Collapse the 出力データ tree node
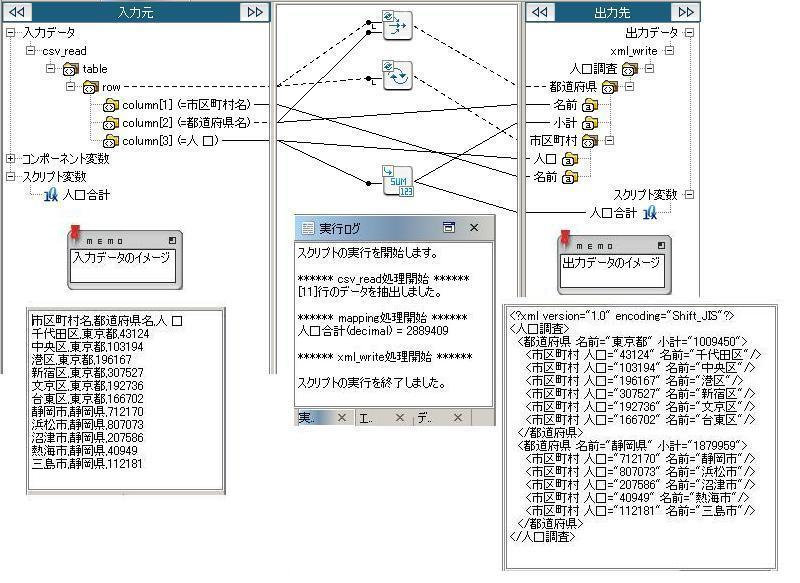This screenshot has height=583, width=800. click(689, 33)
